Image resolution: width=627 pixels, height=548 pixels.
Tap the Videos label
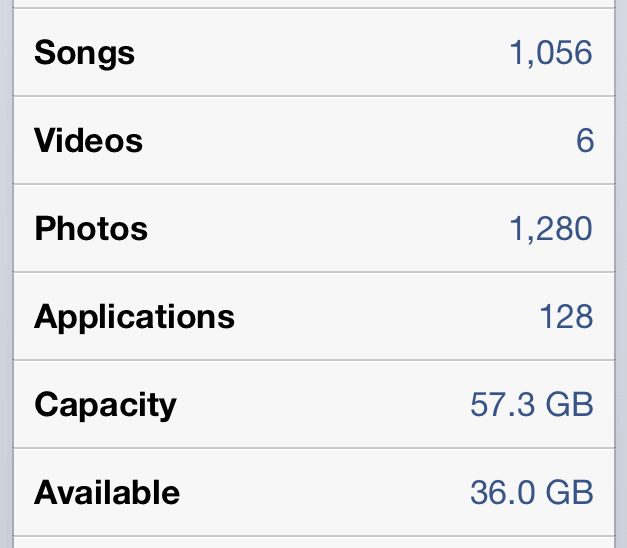click(88, 141)
